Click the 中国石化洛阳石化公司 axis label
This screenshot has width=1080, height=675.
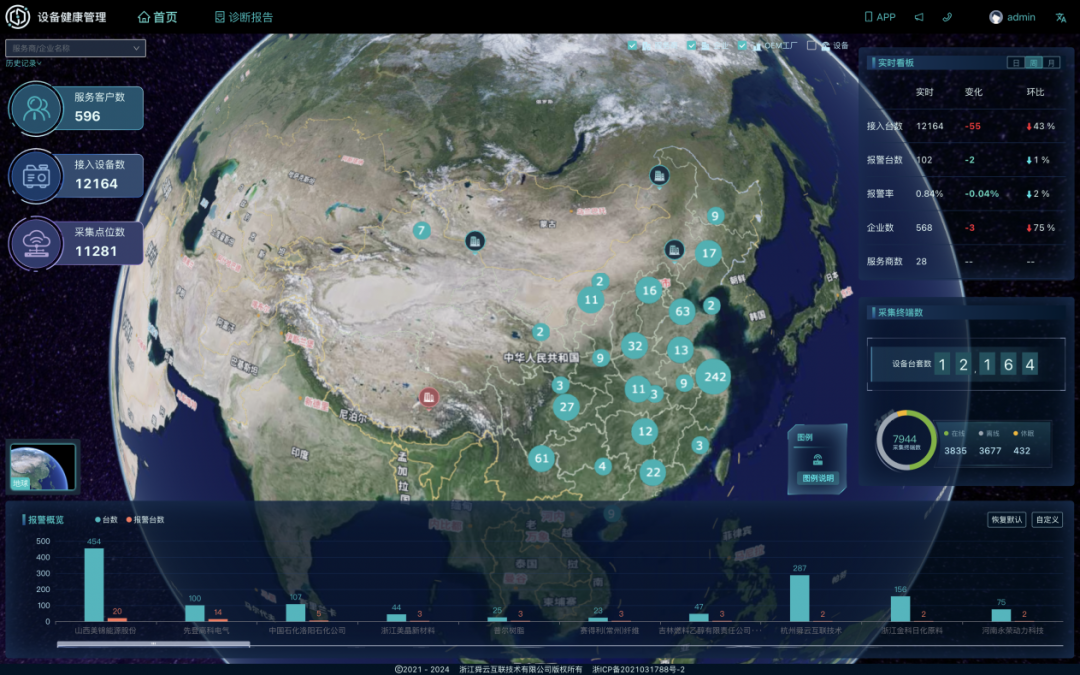(307, 630)
